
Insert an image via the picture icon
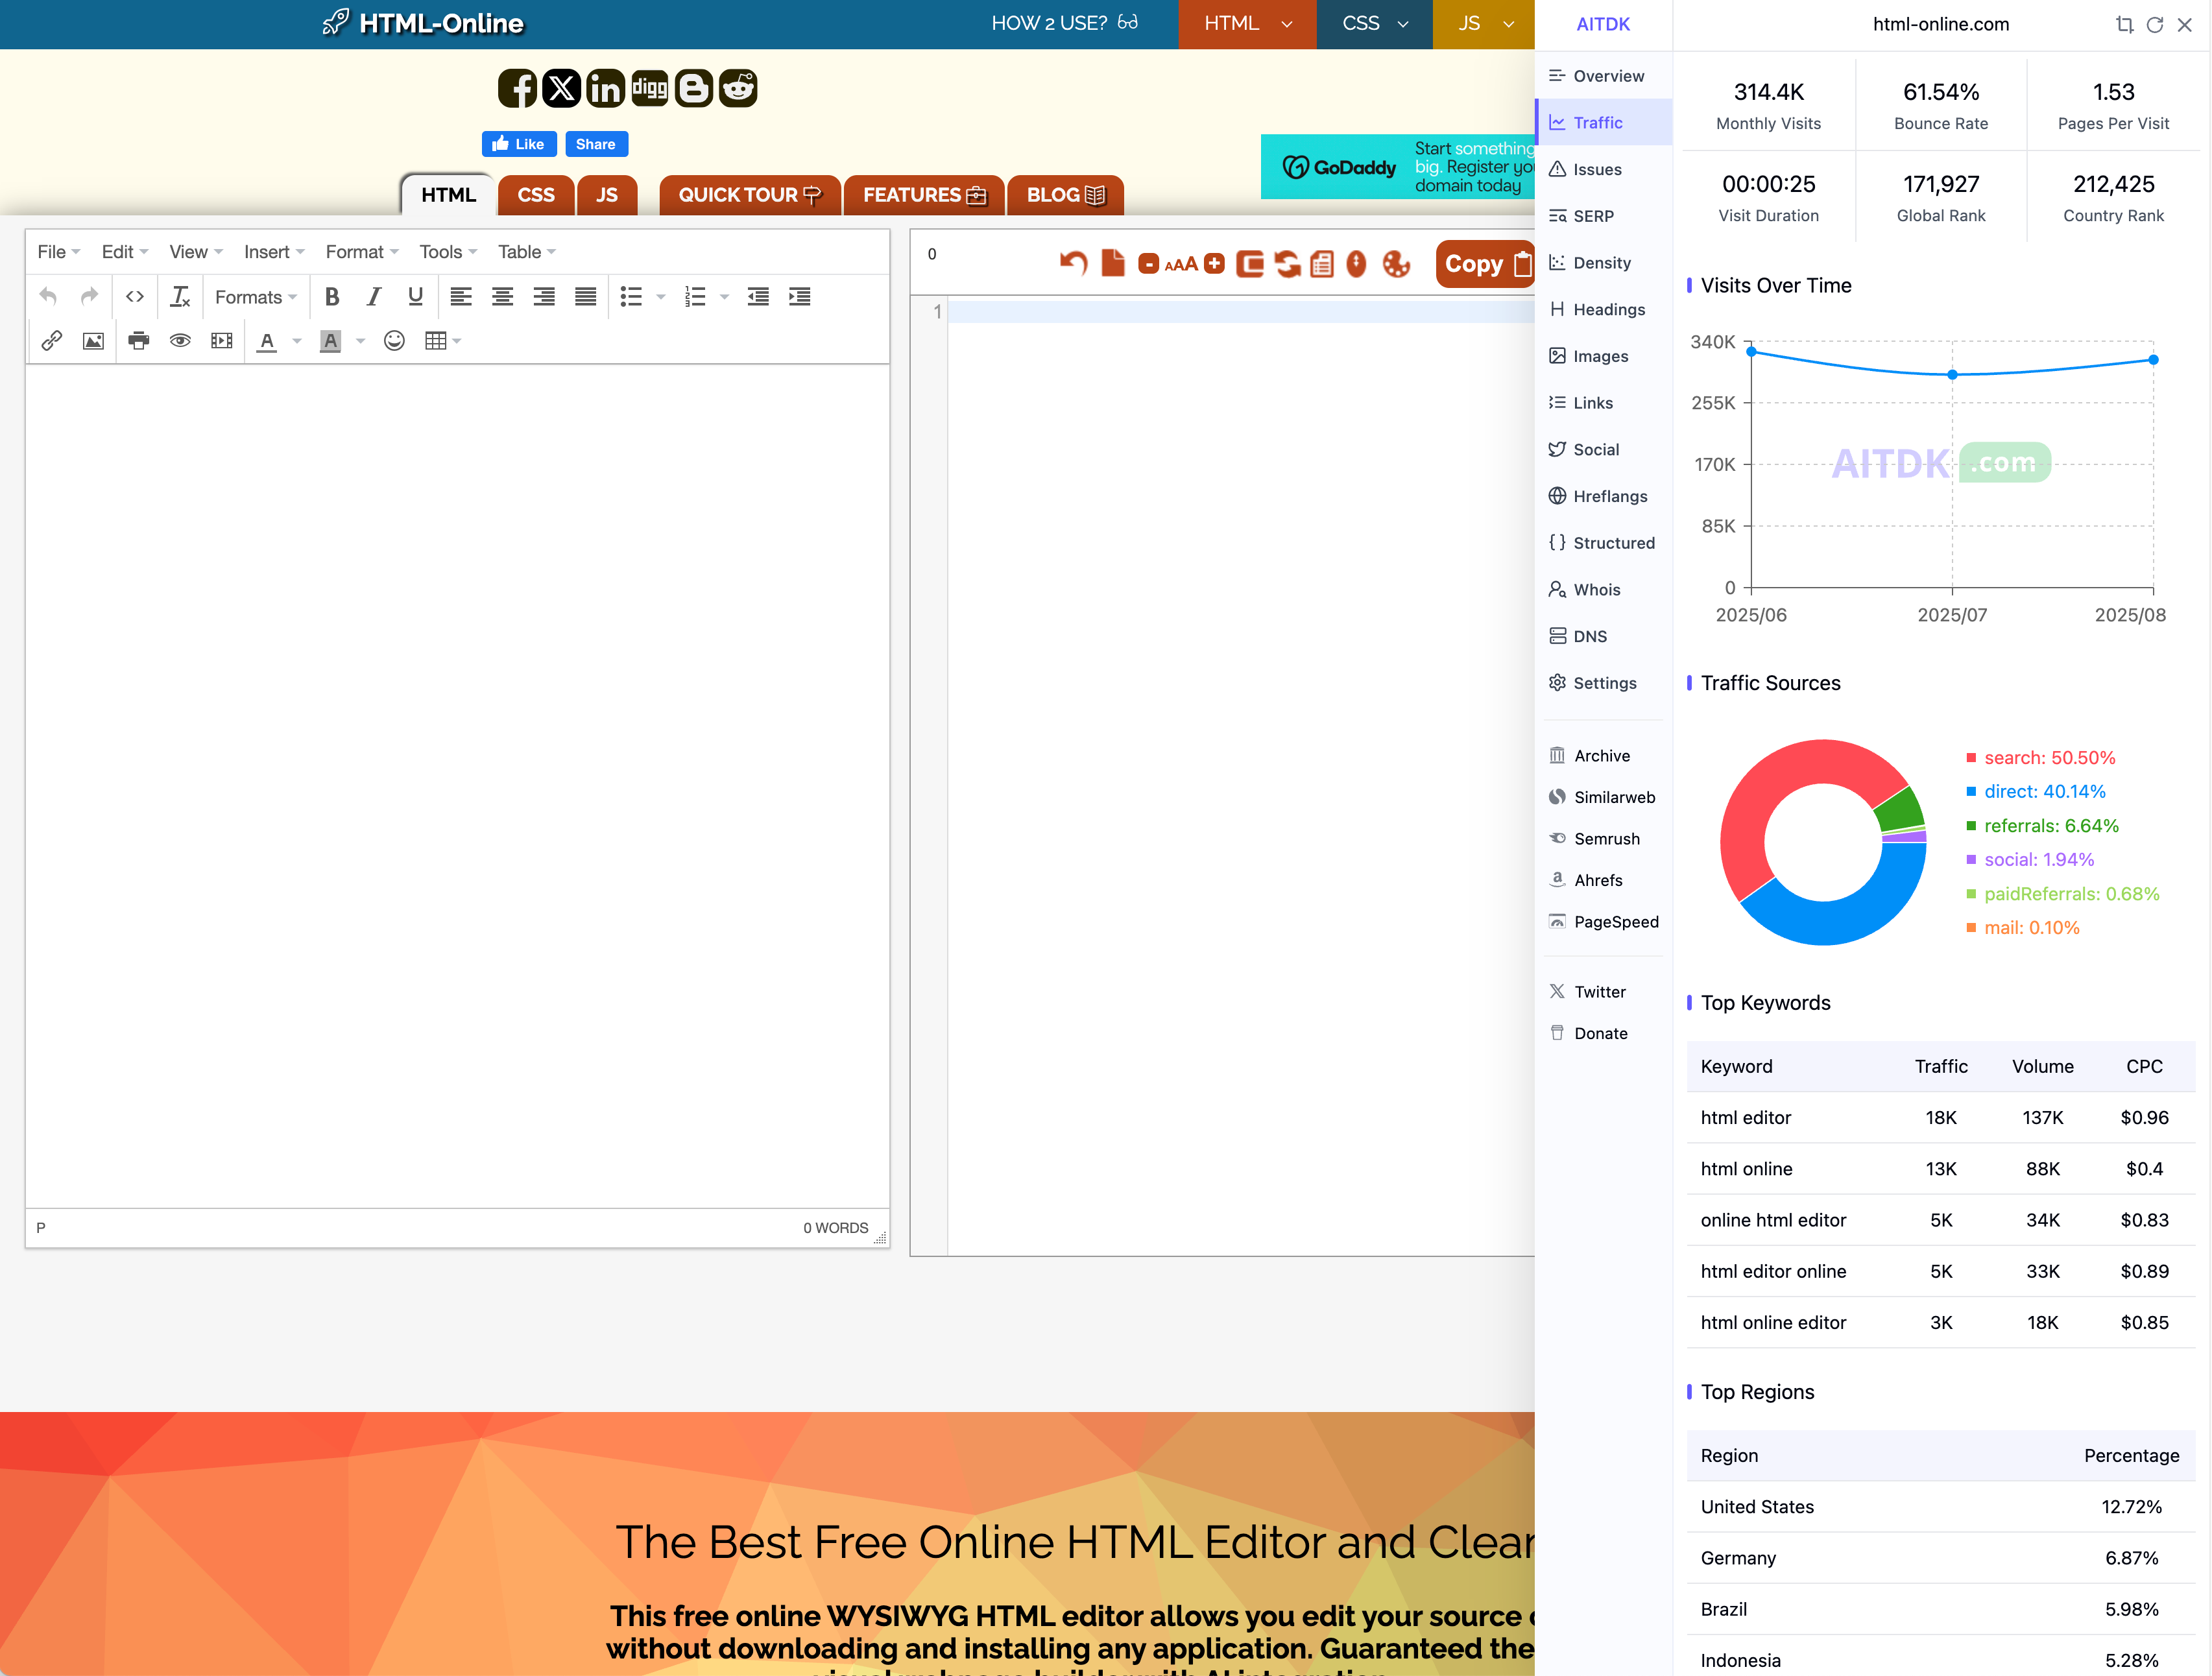pyautogui.click(x=93, y=341)
